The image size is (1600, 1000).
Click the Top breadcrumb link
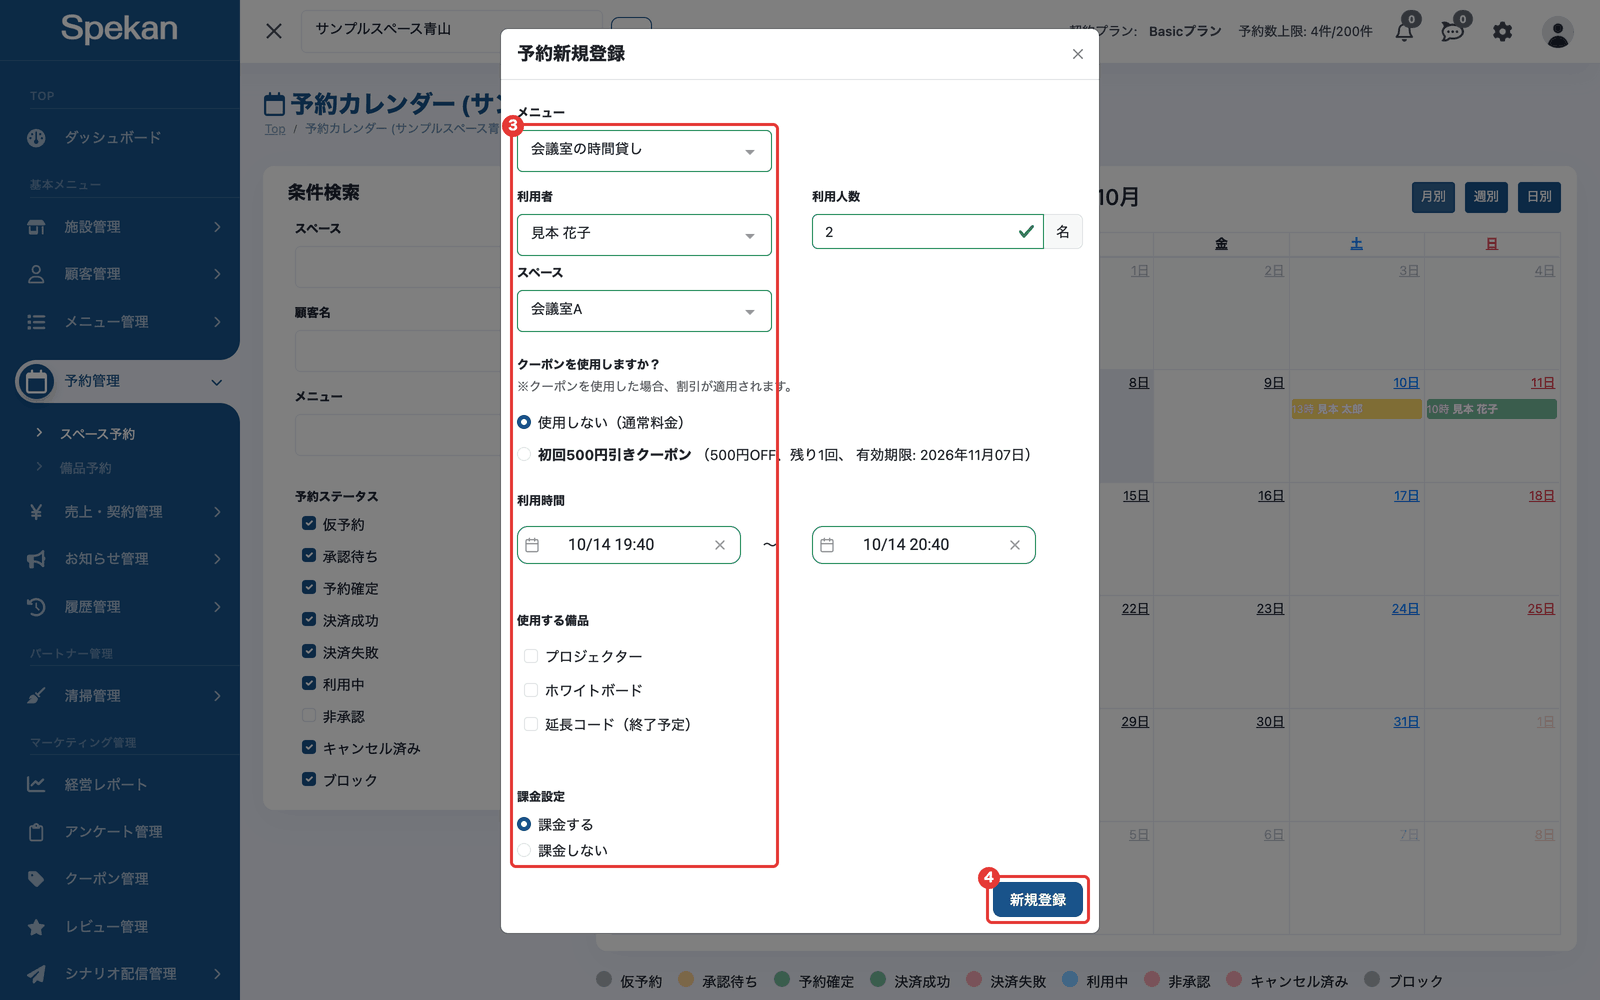pos(275,129)
